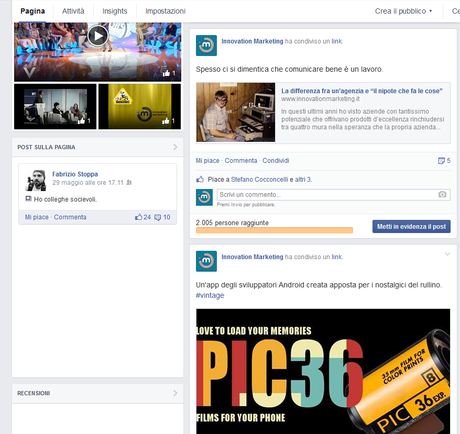Expand the Post sulla pagina section arrow
Viewport: 460px width, 434px height.
(x=175, y=147)
